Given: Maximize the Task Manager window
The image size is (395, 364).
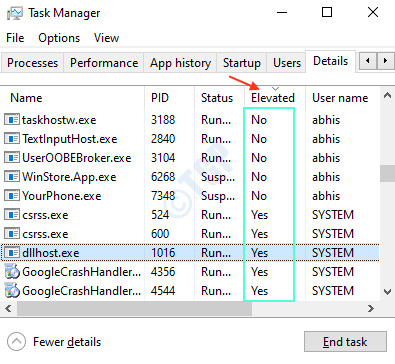Looking at the screenshot, I should 327,12.
